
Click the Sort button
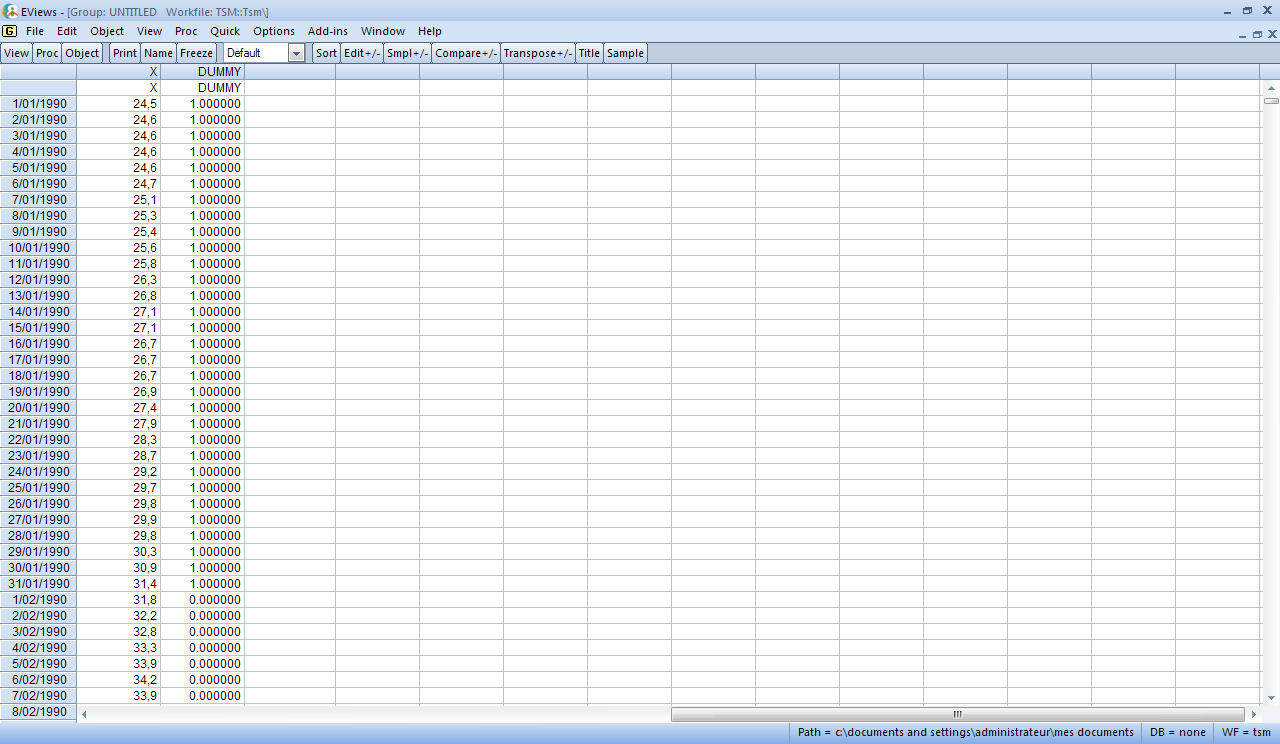[326, 53]
